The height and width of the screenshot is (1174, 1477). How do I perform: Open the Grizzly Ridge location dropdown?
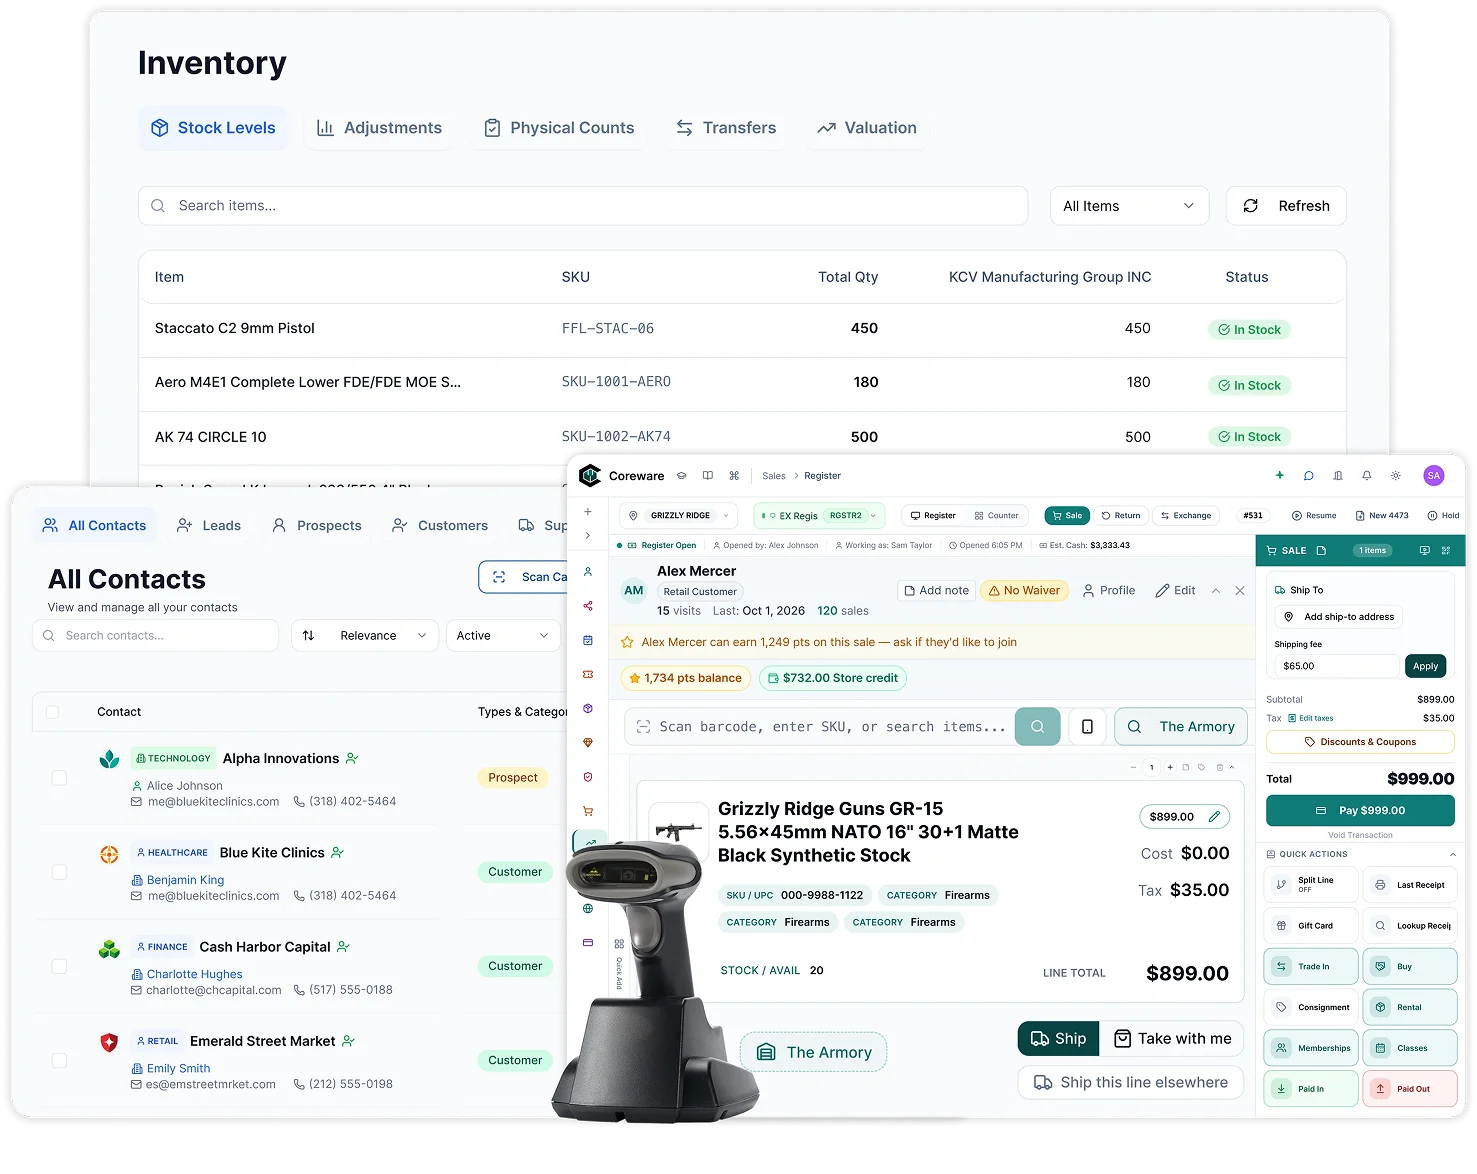[679, 516]
